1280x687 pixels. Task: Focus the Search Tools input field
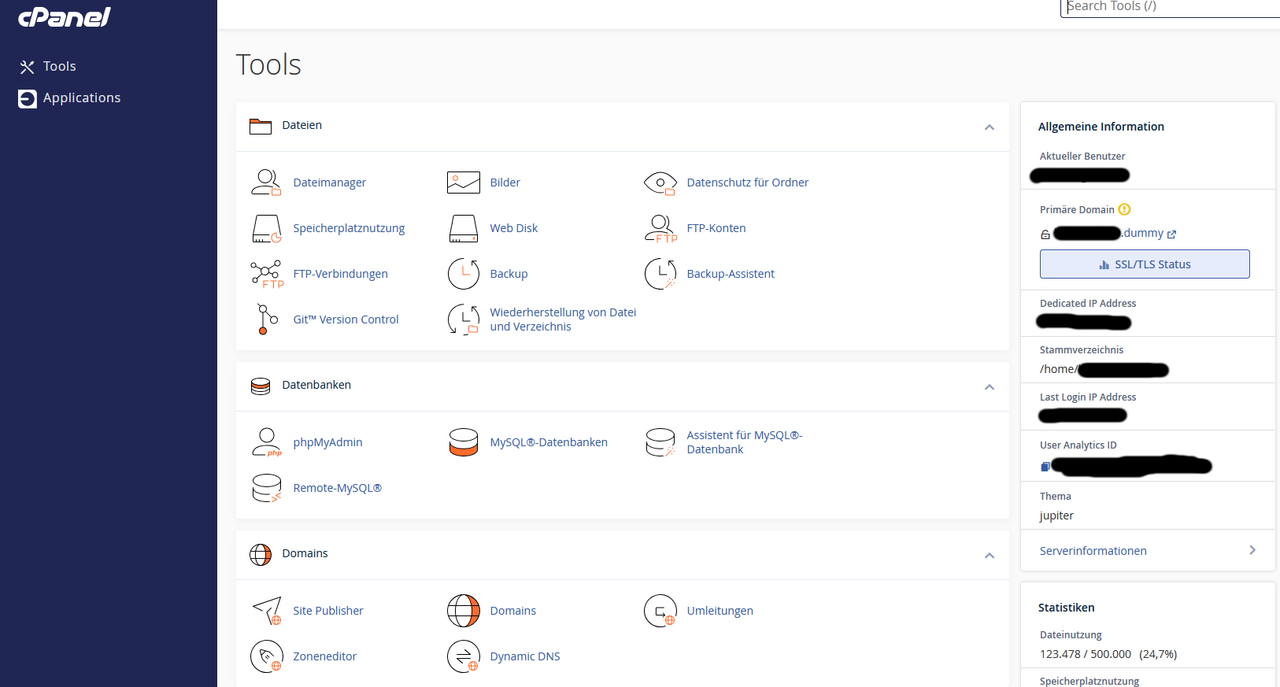[x=1170, y=7]
